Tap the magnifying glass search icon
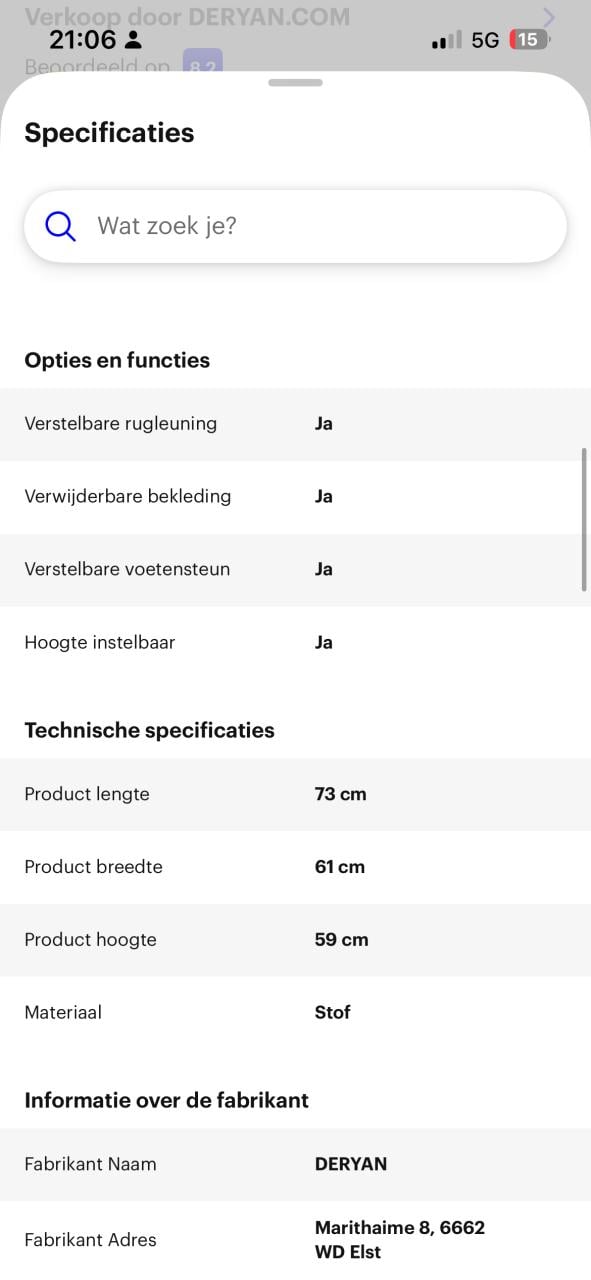Viewport: 591px width, 1280px height. (x=60, y=226)
